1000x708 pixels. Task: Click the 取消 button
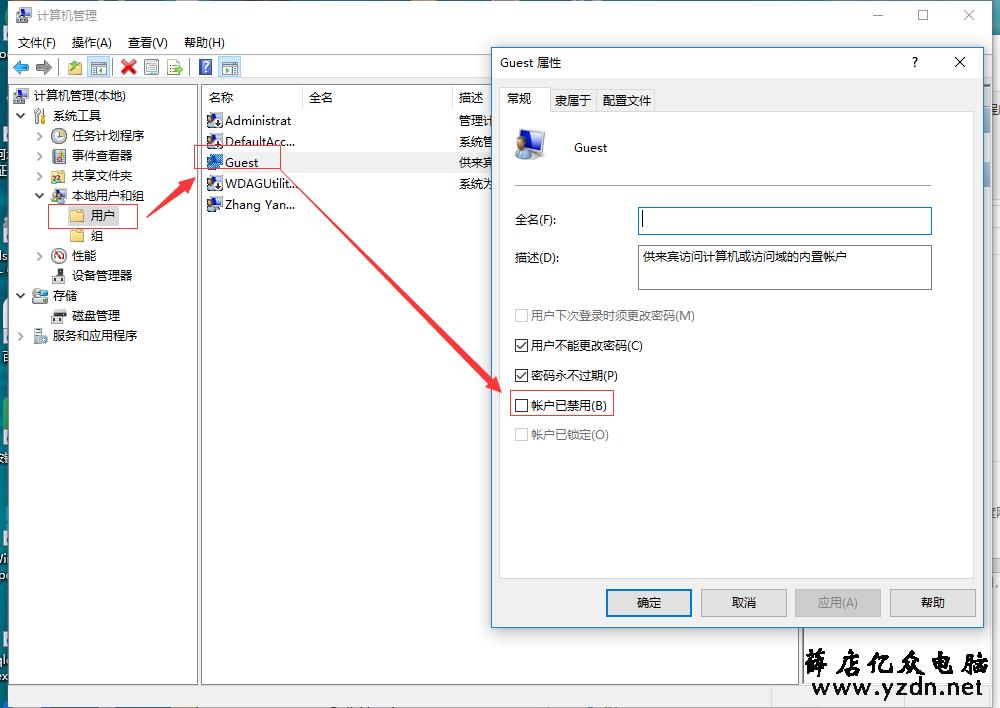744,603
